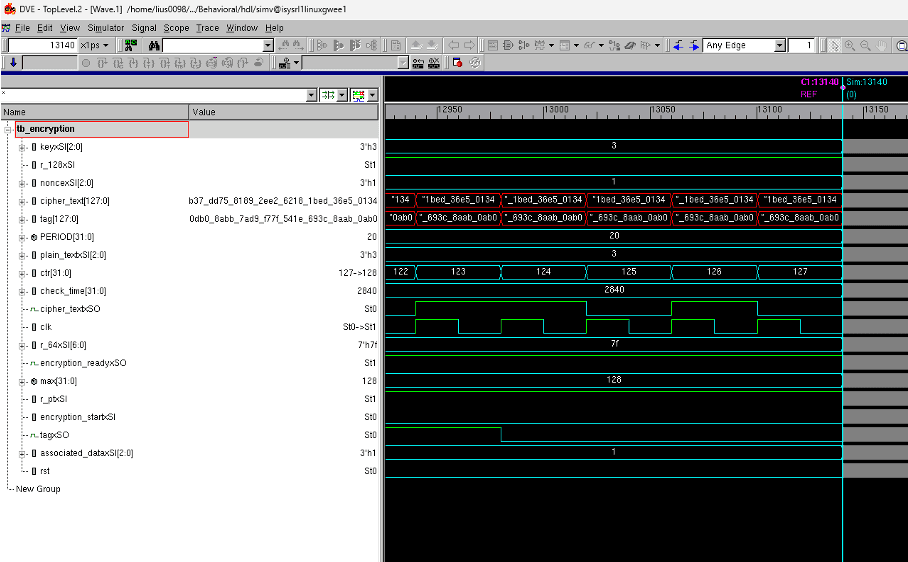Expand the keyxSI[2:0] signal
The height and width of the screenshot is (562, 908).
[22, 148]
